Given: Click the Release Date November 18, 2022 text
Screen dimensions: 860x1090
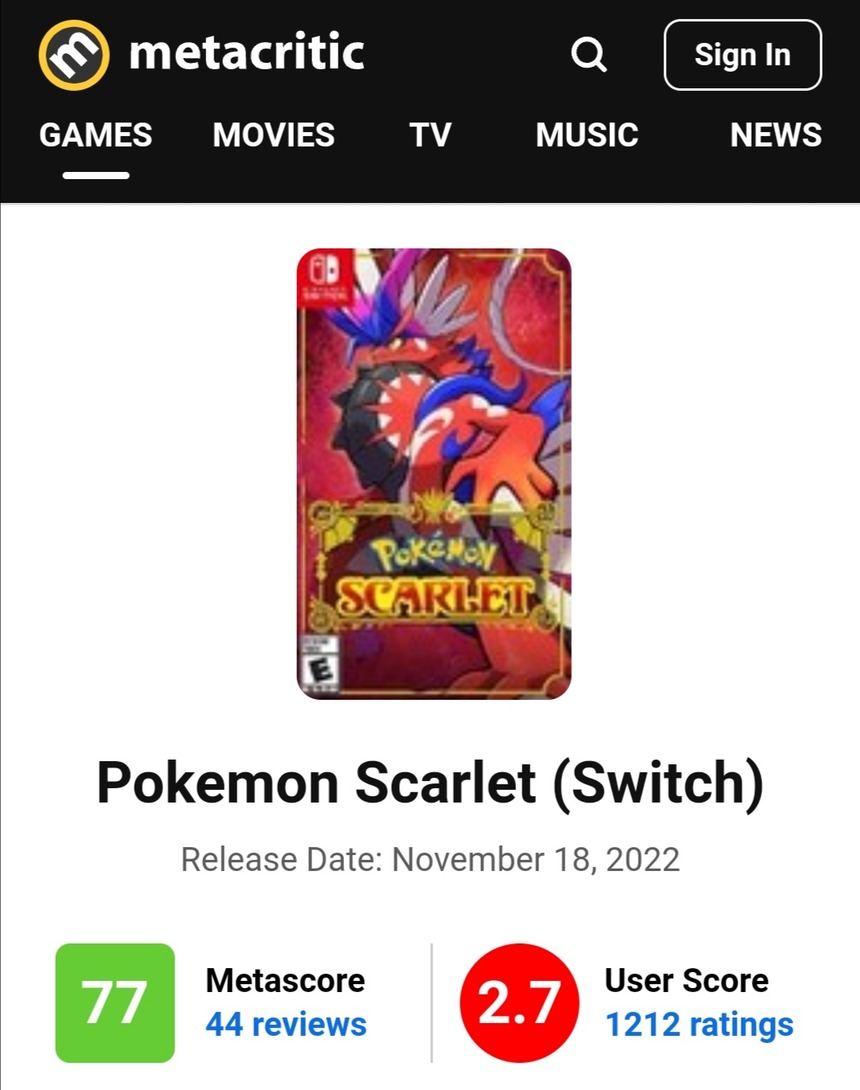Looking at the screenshot, I should pyautogui.click(x=430, y=859).
